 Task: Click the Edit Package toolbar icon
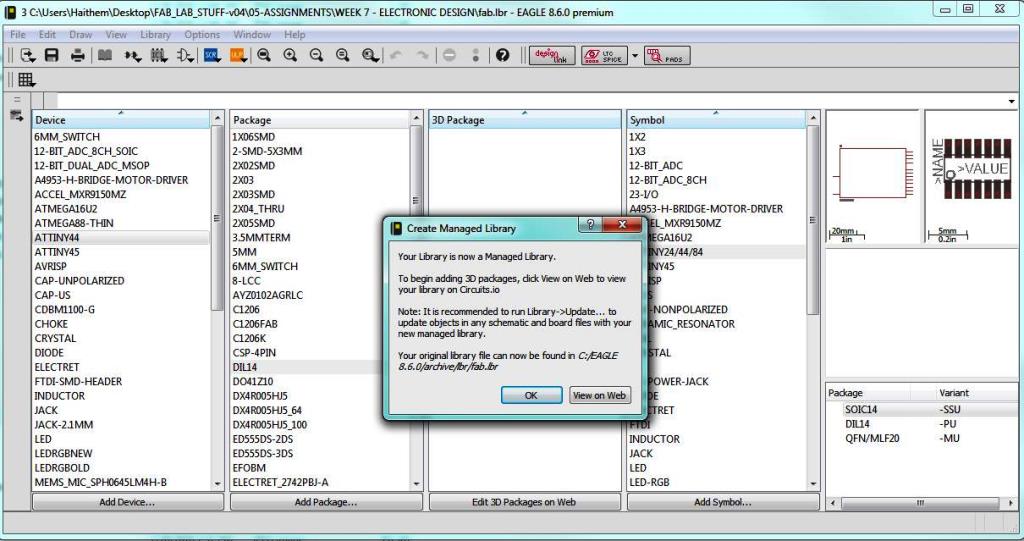coord(159,56)
